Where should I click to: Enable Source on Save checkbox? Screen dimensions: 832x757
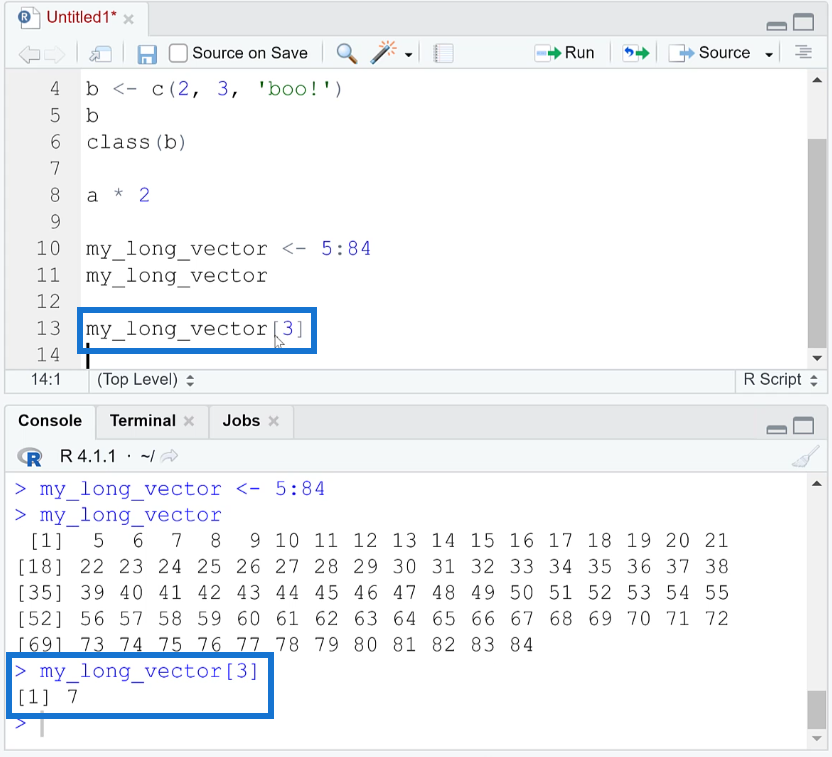(178, 53)
